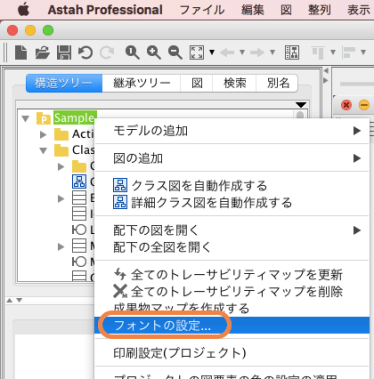The image size is (374, 379).
Task: Choose 詳細クラス図を自動作成する
Action: [x=232, y=203]
